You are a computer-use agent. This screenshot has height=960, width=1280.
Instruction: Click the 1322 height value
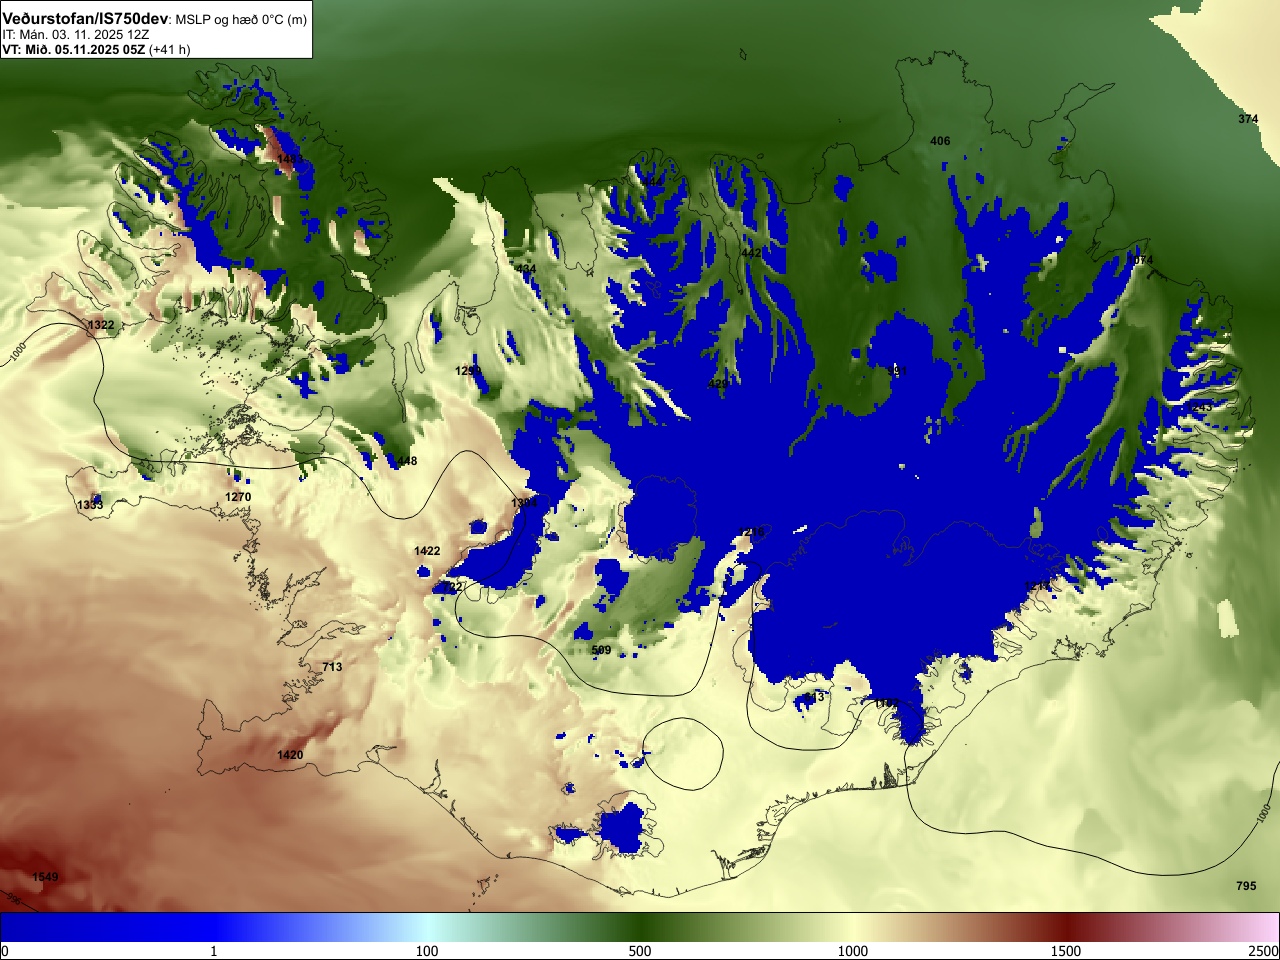[x=100, y=325]
